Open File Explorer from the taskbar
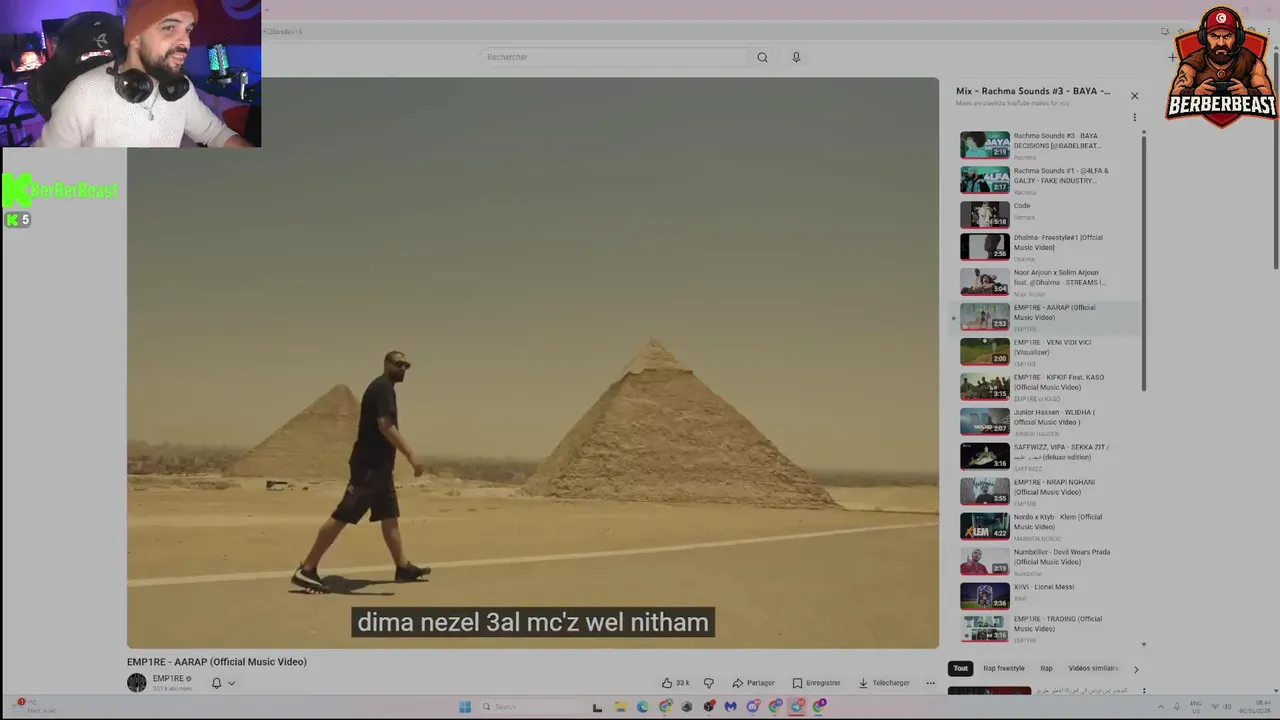The height and width of the screenshot is (720, 1280). point(620,707)
